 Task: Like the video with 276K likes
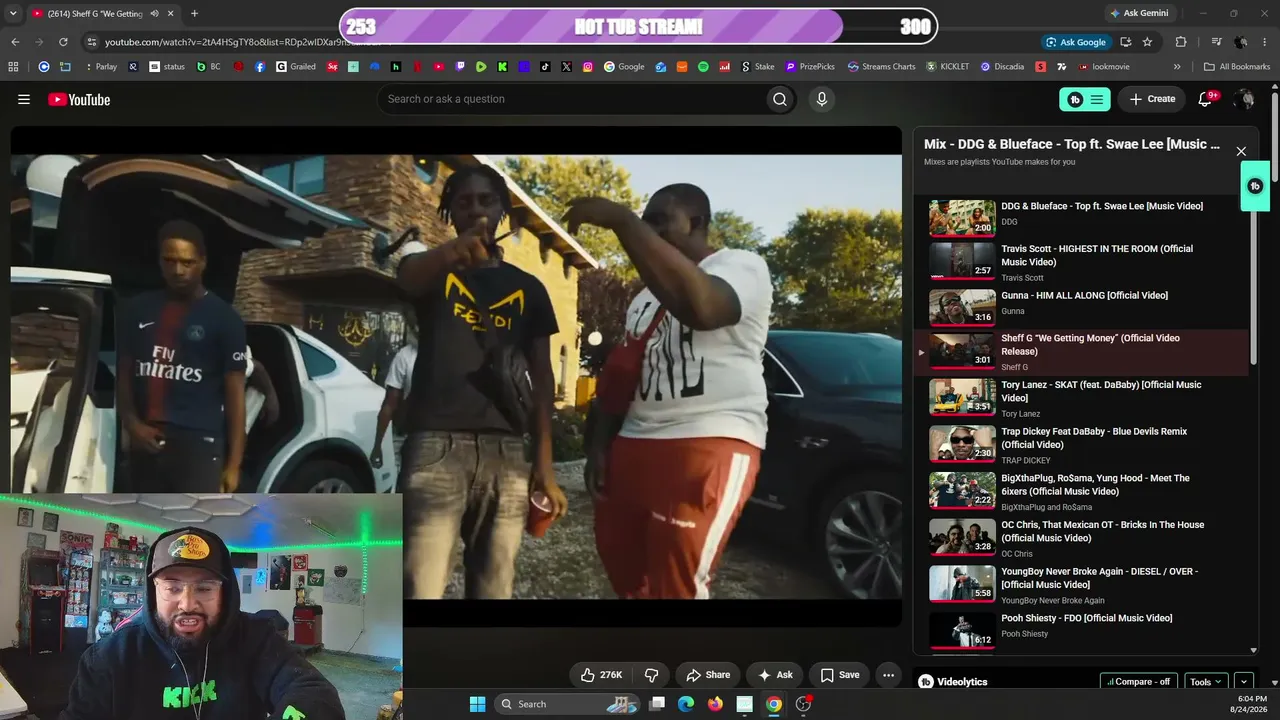601,675
